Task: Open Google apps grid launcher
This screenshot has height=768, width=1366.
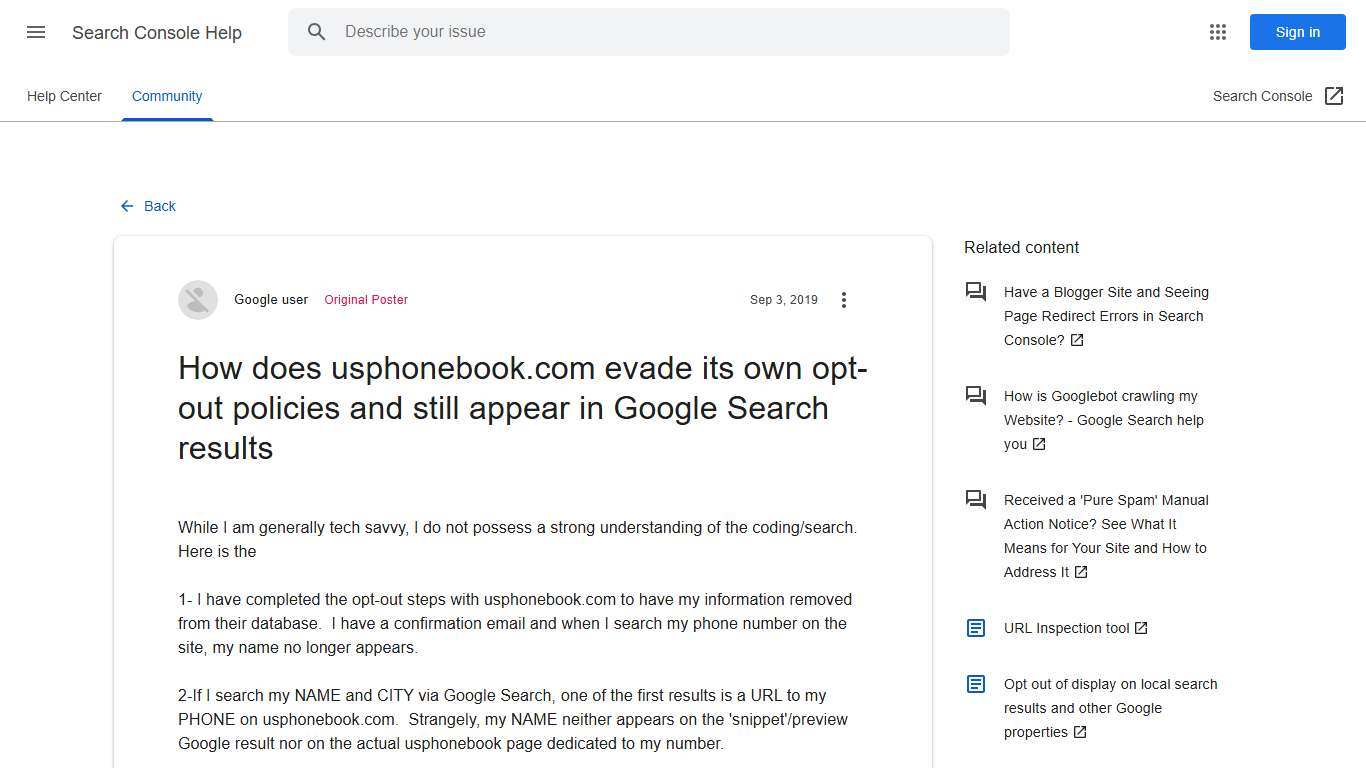Action: pos(1218,32)
